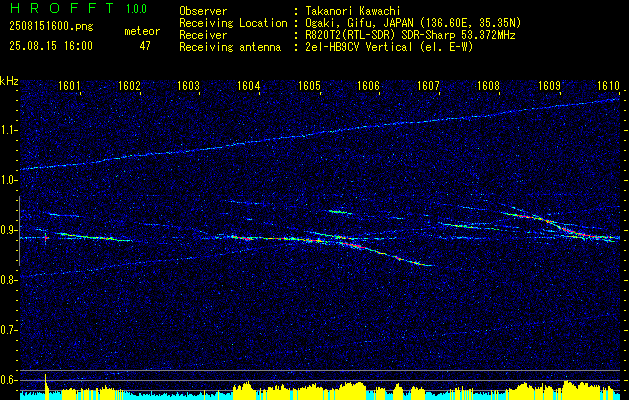Screen dimensions: 629x400
Task: Click the tall yellow spike in the bottom power graph
Action: pyautogui.click(x=46, y=386)
